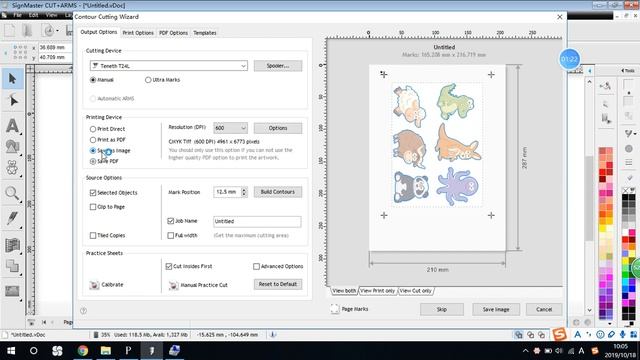640x360 pixels.
Task: Toggle the Page Marks icon
Action: tap(335, 309)
